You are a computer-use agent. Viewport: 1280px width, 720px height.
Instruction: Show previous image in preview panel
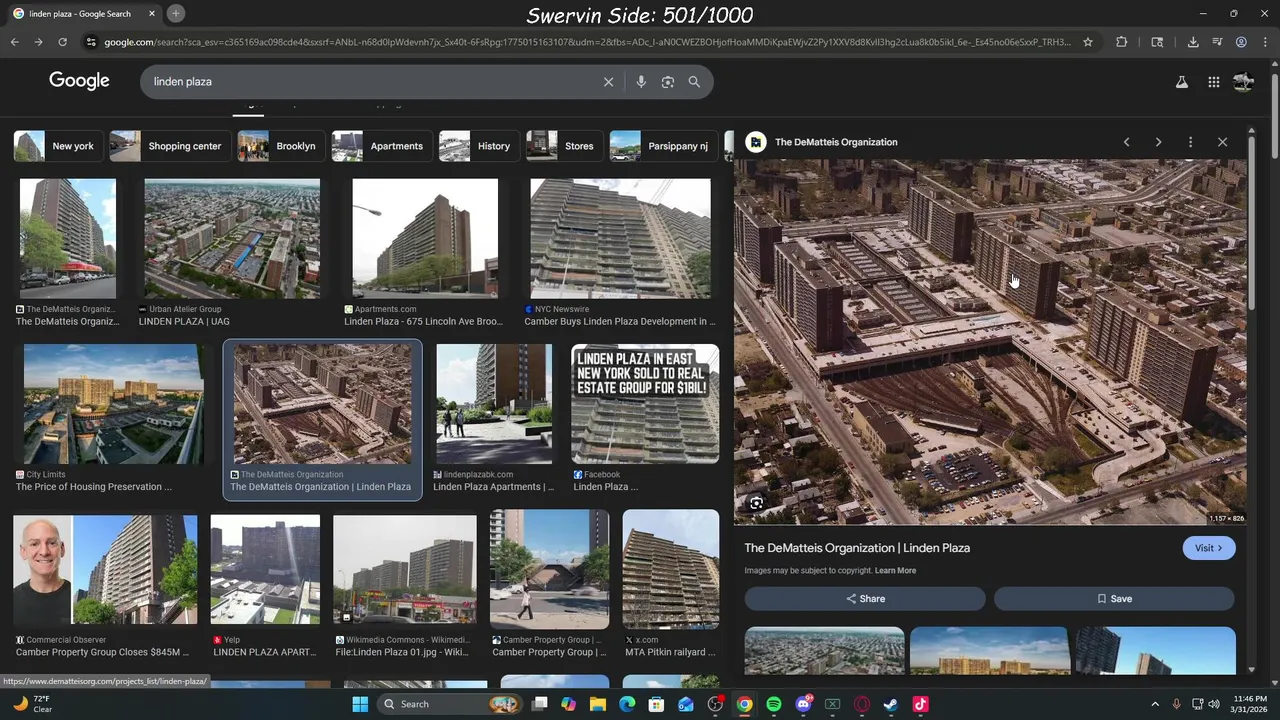1126,142
